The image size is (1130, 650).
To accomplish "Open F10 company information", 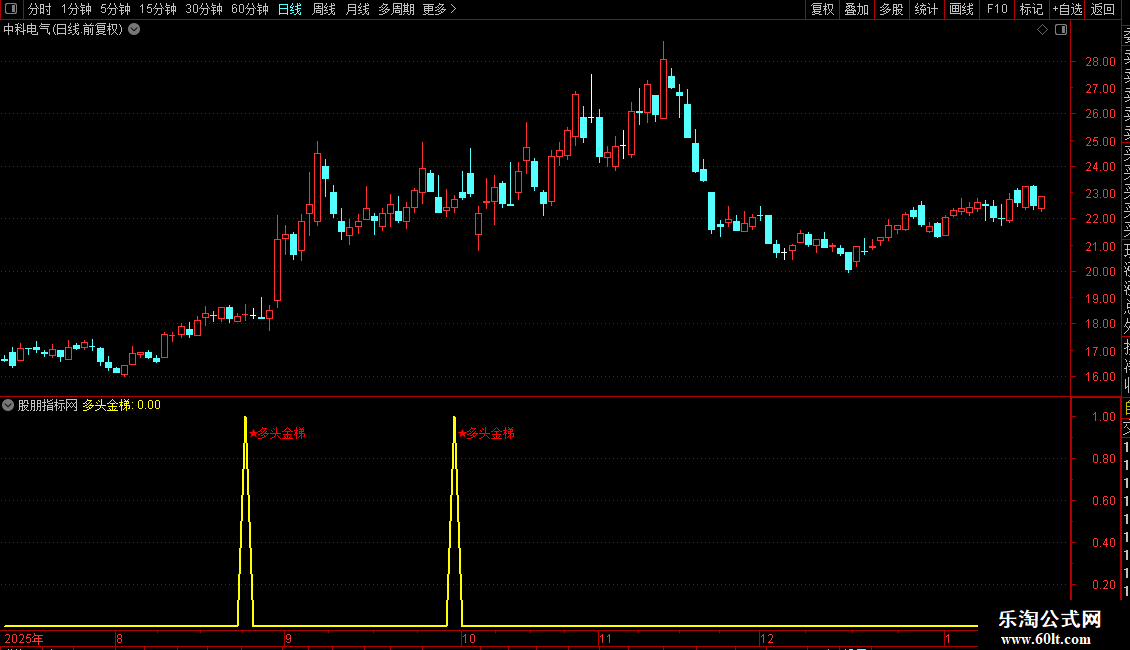I will point(997,9).
